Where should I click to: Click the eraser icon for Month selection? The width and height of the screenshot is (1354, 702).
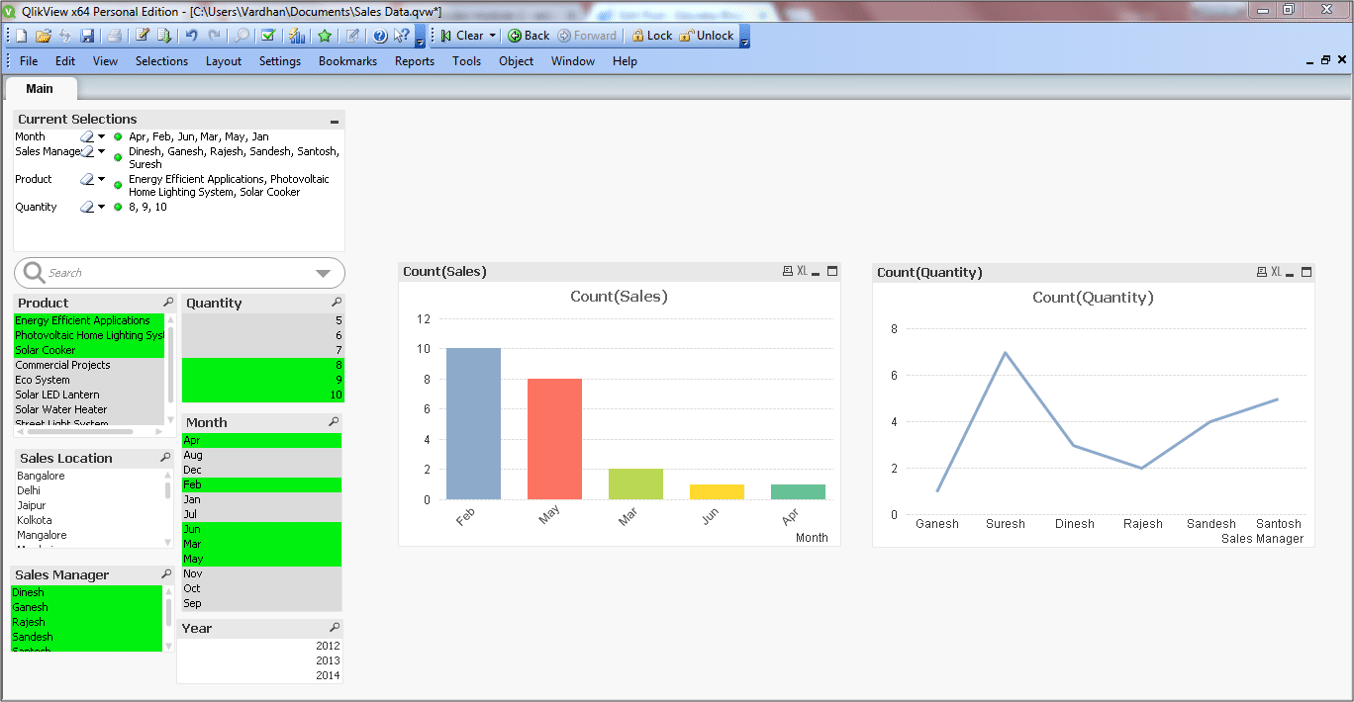pyautogui.click(x=87, y=137)
